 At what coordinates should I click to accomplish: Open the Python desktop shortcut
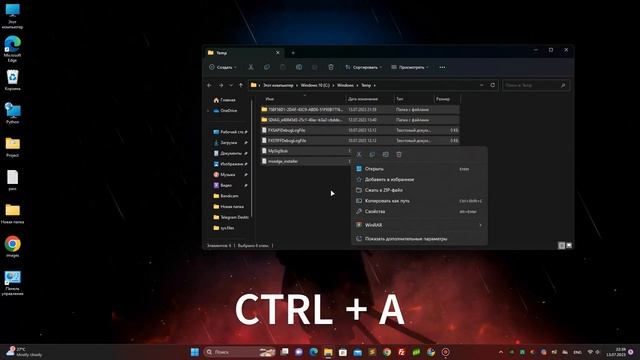click(12, 113)
